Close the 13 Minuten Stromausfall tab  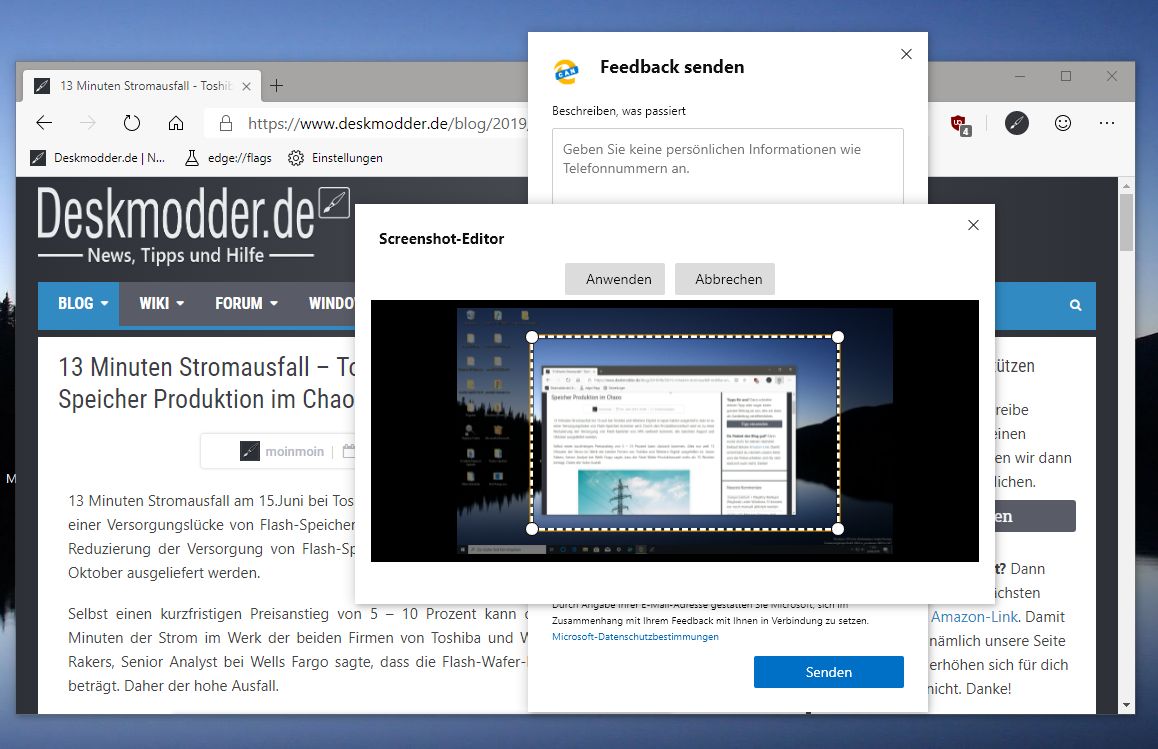point(247,86)
